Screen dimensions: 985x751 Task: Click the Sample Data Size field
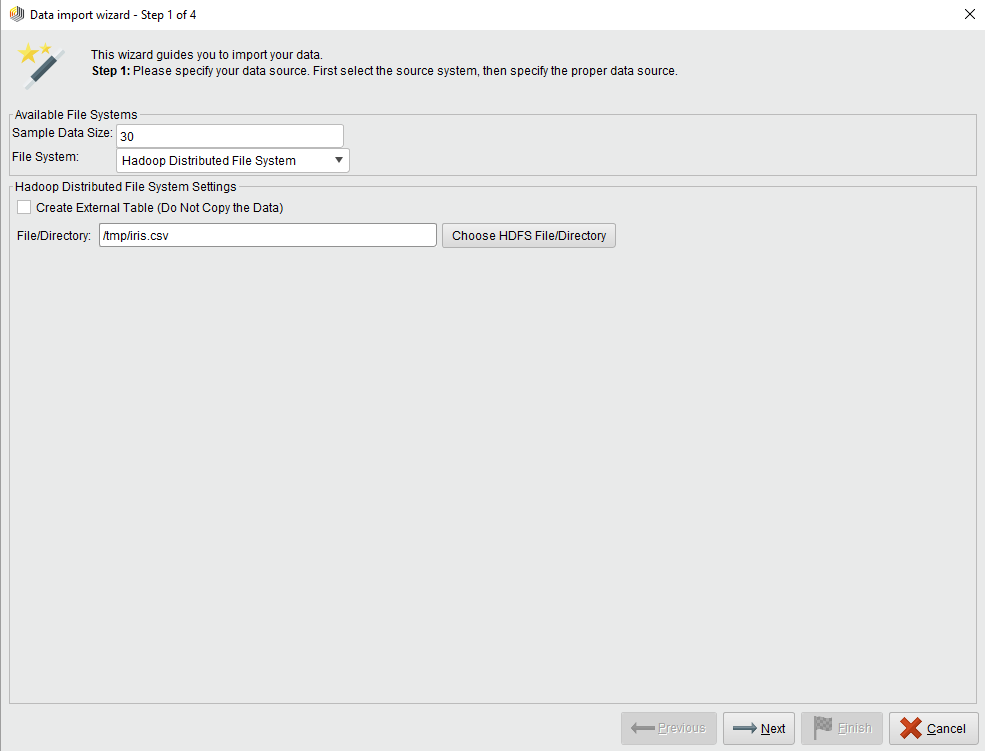[x=230, y=135]
